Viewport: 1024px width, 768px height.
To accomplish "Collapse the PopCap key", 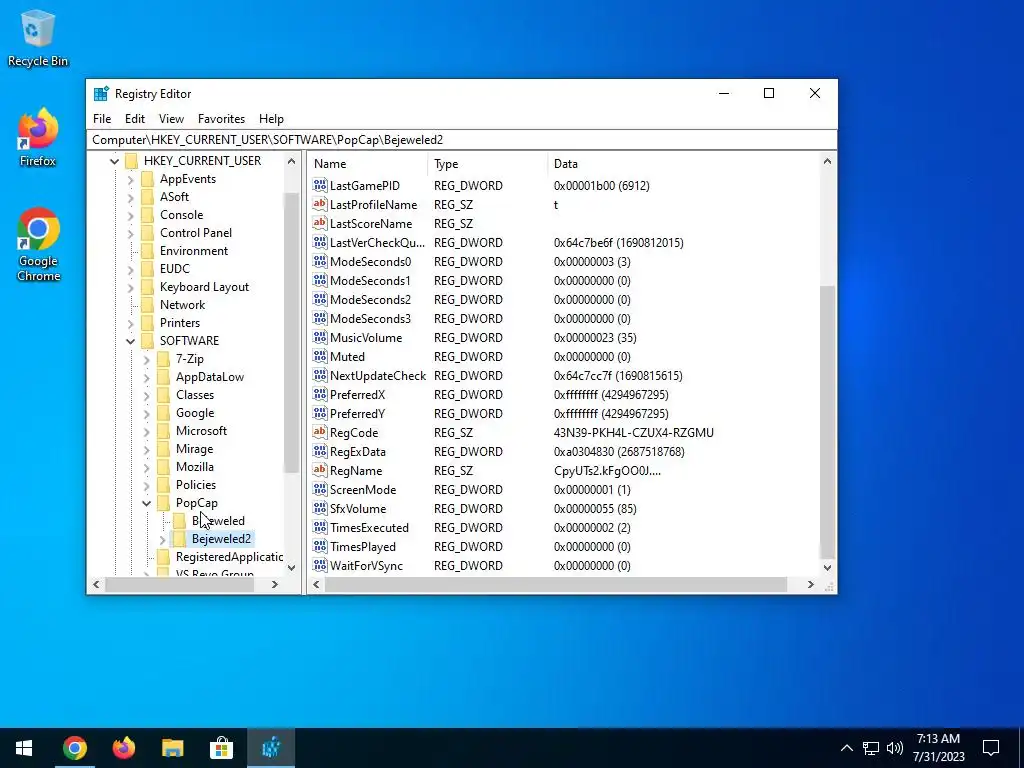I will pyautogui.click(x=146, y=503).
